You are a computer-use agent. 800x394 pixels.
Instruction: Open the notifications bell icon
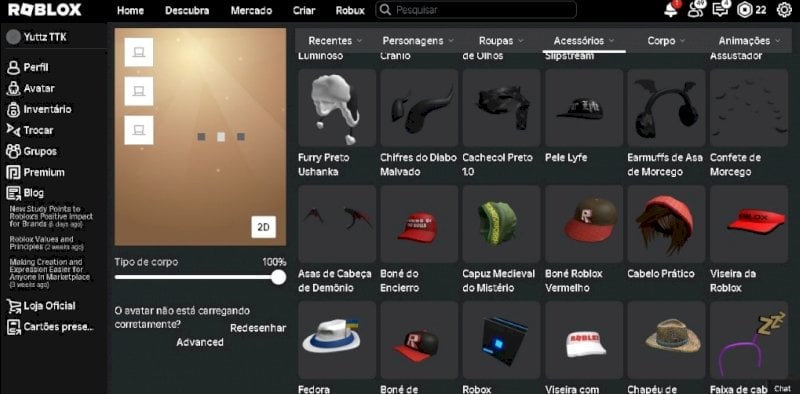671,10
